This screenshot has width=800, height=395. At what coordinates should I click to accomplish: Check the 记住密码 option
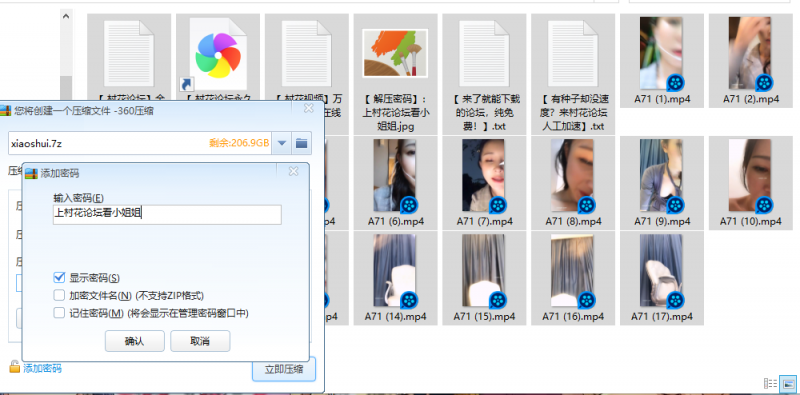pyautogui.click(x=59, y=313)
